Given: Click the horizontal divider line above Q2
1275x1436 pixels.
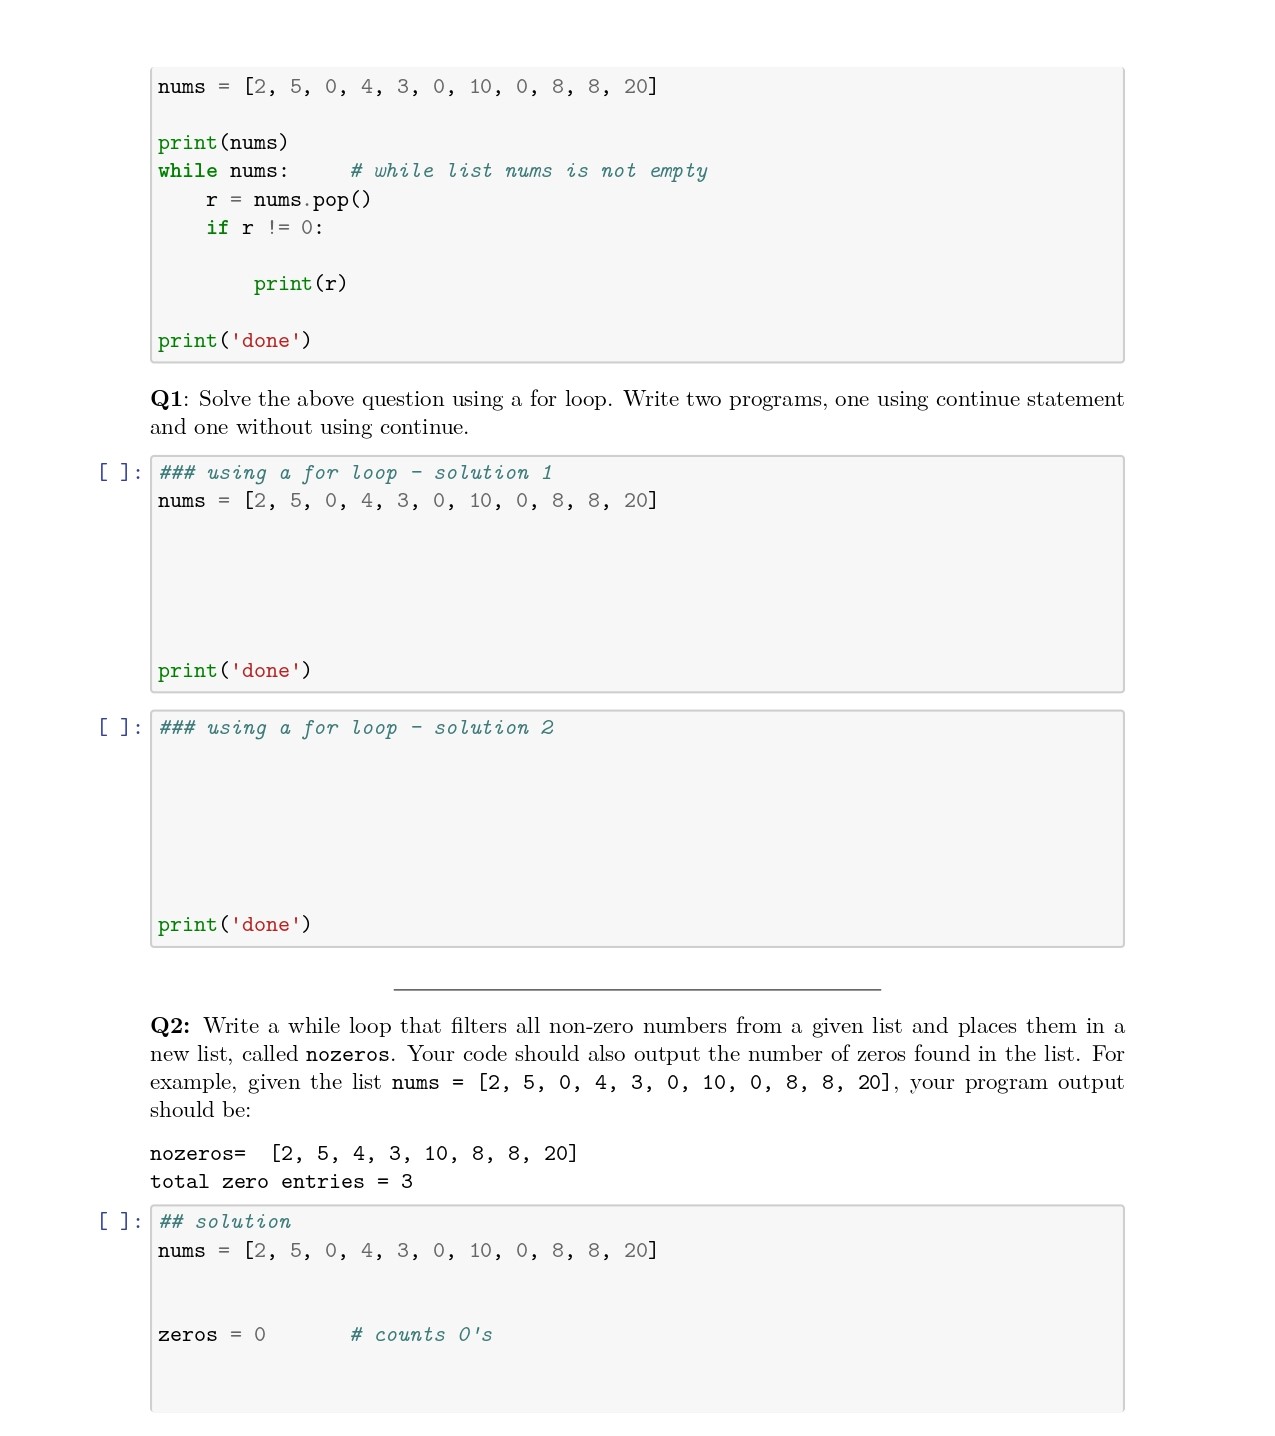Looking at the screenshot, I should coord(637,989).
